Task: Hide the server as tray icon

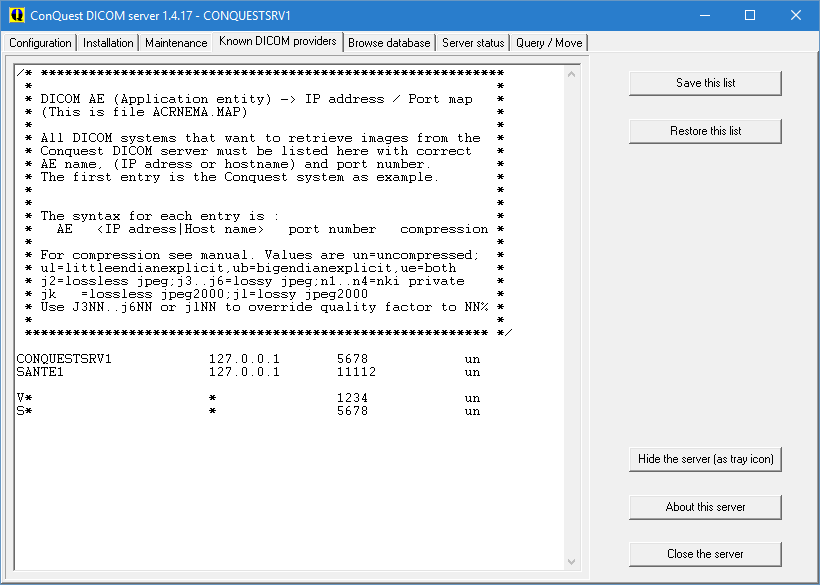Action: 705,459
